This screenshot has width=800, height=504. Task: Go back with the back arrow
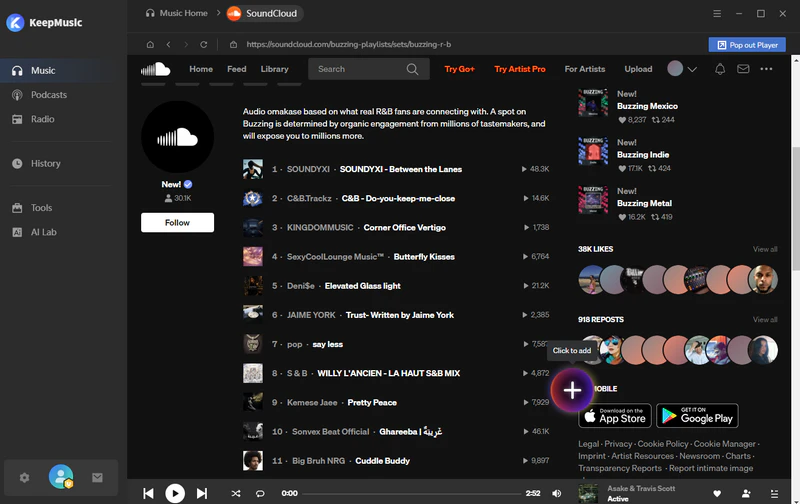point(168,44)
